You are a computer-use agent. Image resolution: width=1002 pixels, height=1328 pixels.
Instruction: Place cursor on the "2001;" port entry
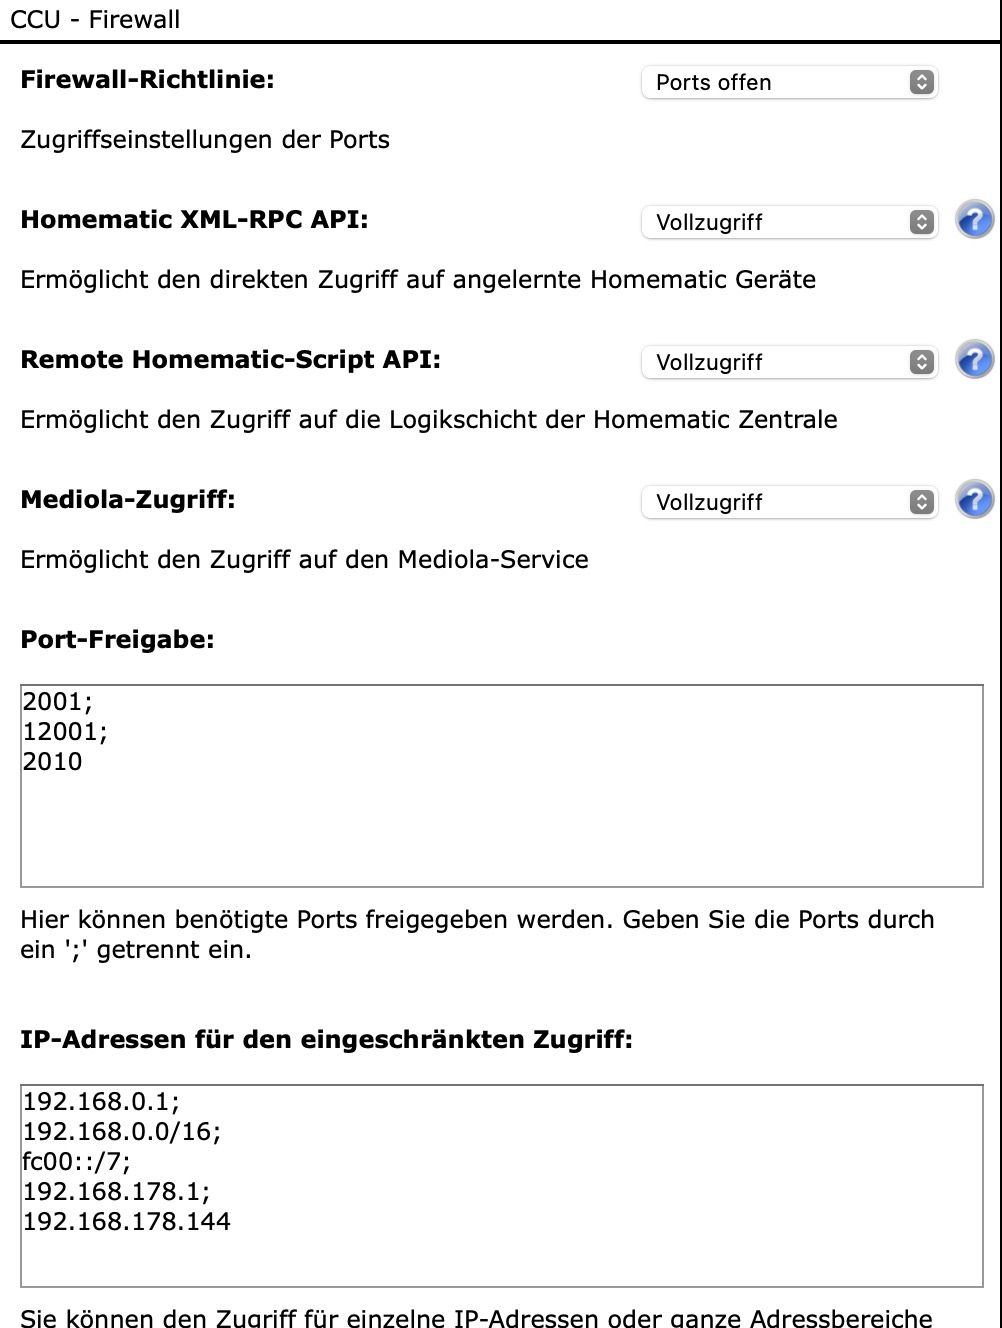coord(57,702)
